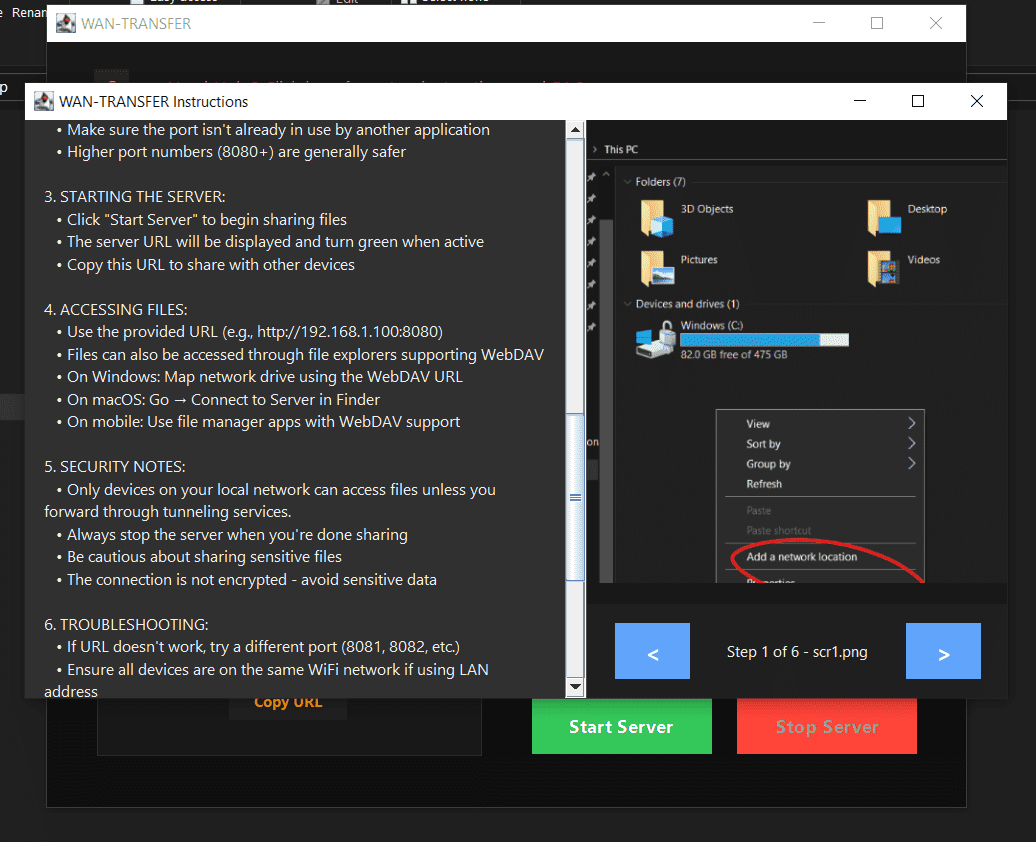Image resolution: width=1036 pixels, height=842 pixels.
Task: Click 'Ensure all devices are on the same WiFi' line
Action: [266, 681]
